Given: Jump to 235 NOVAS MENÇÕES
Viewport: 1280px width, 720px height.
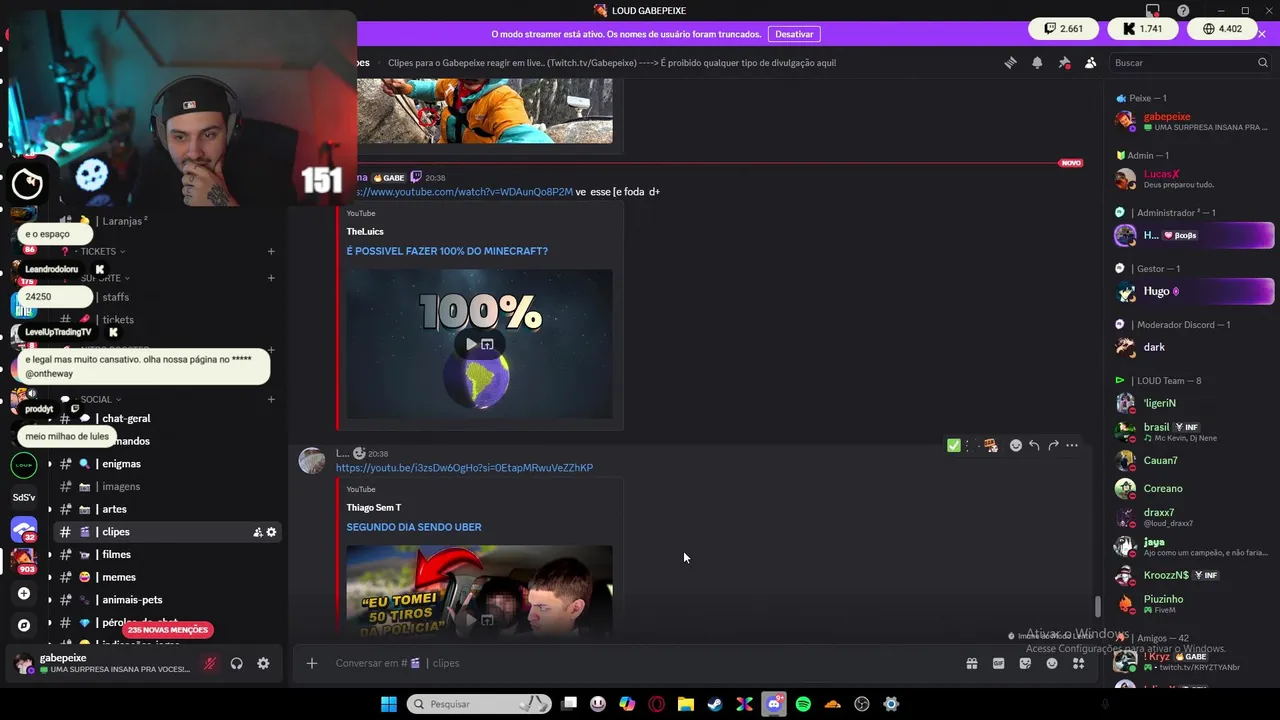Looking at the screenshot, I should coord(168,630).
